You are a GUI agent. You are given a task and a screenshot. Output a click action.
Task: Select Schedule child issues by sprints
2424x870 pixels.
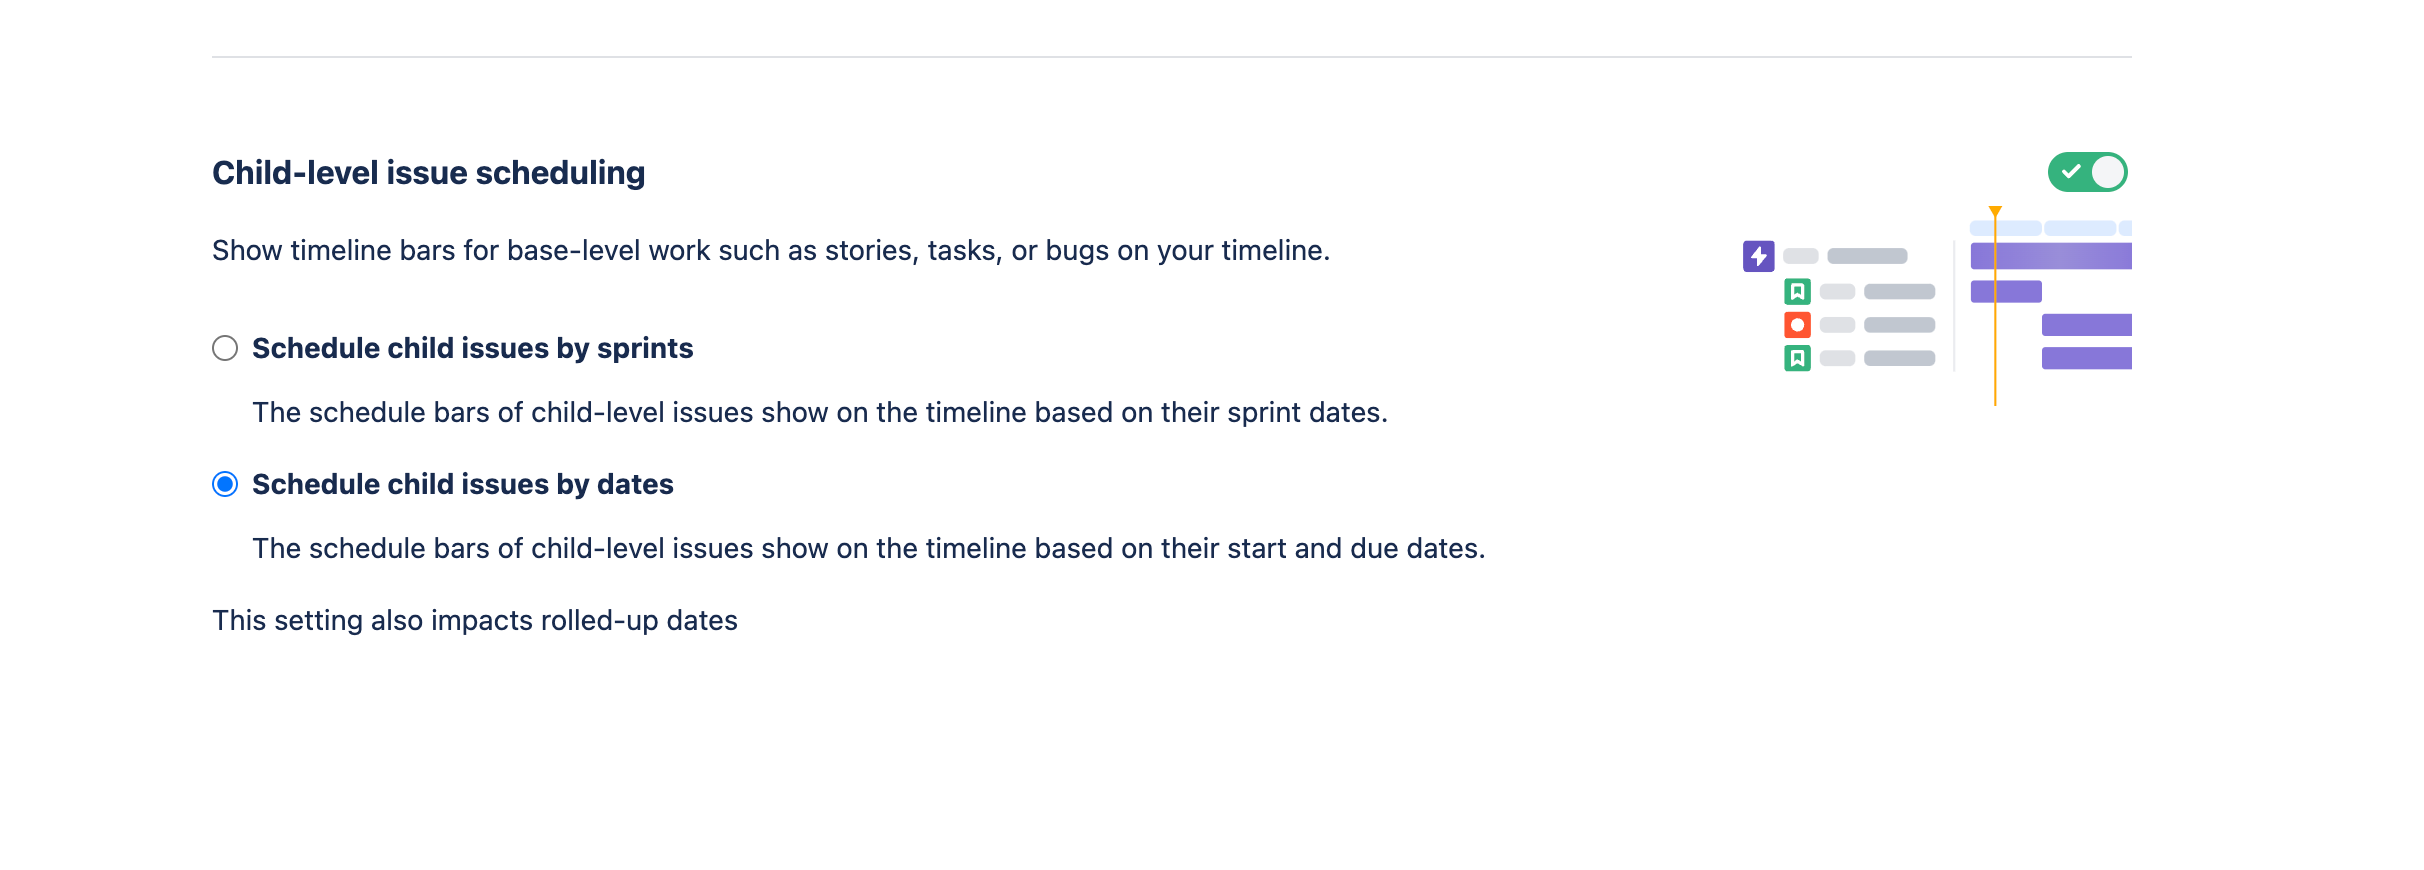click(224, 348)
